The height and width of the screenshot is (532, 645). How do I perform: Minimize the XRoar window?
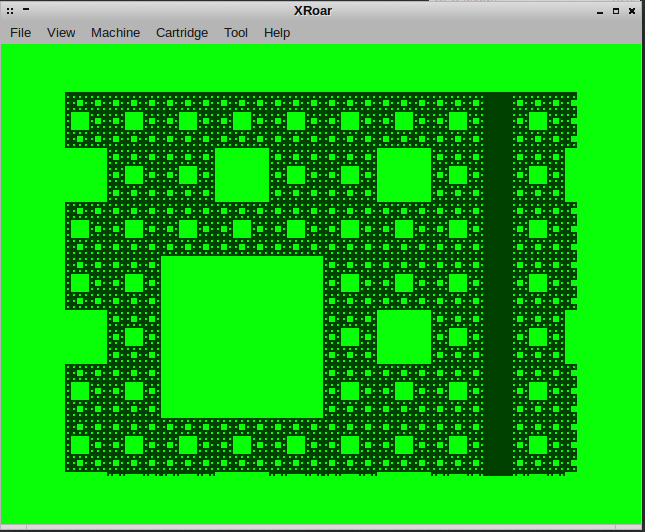[x=600, y=11]
